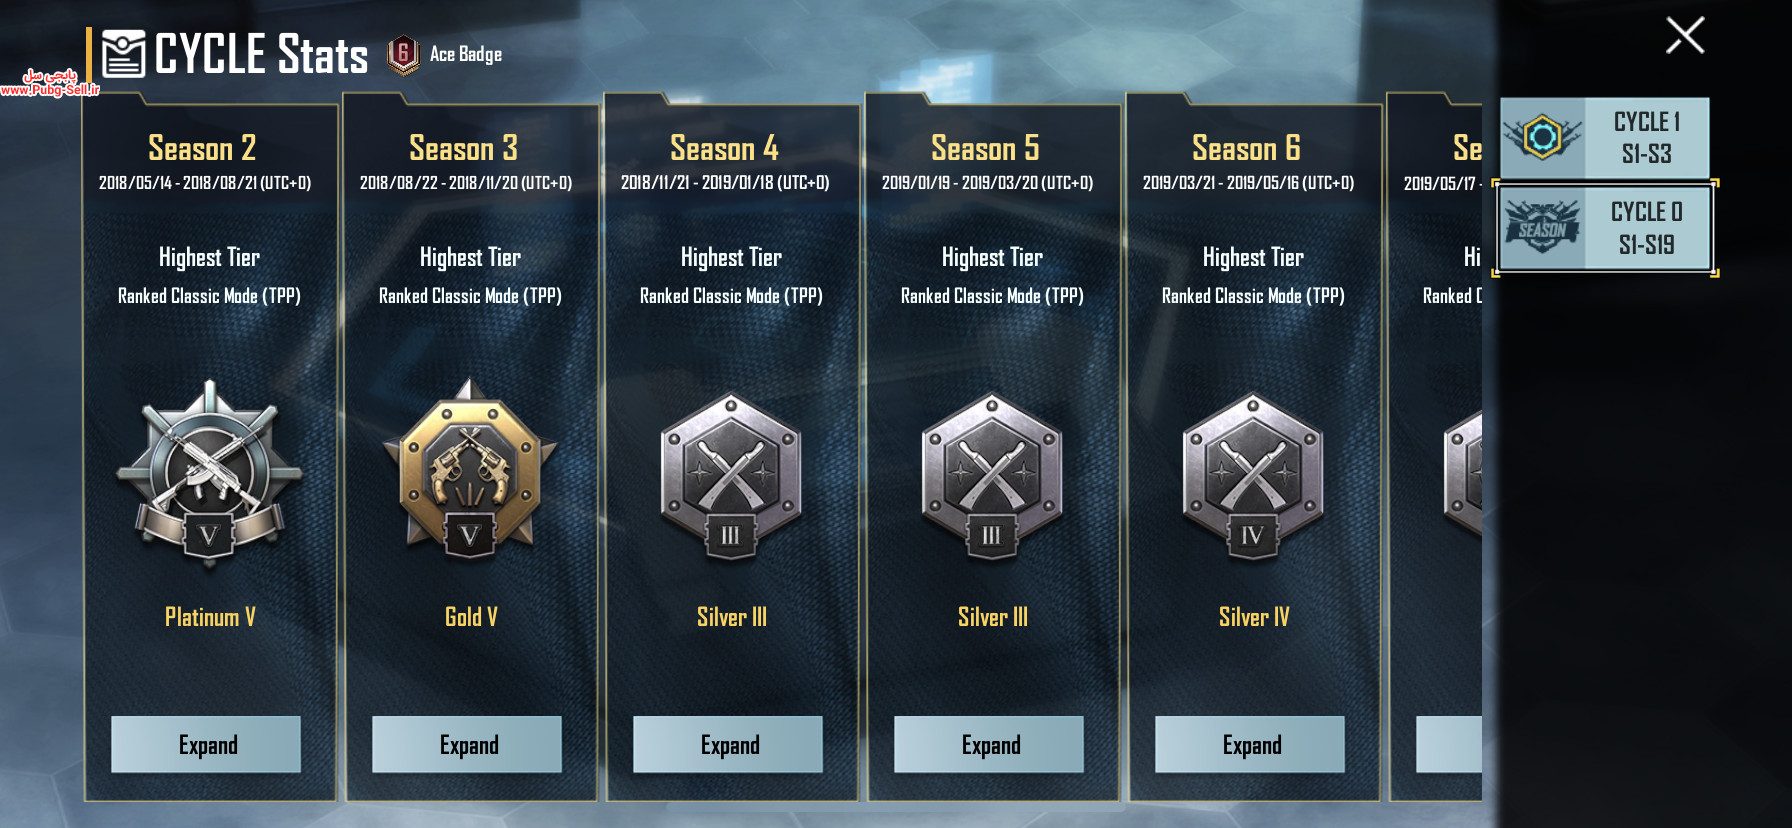Expand Season 6 stats
This screenshot has width=1792, height=828.
[1250, 744]
